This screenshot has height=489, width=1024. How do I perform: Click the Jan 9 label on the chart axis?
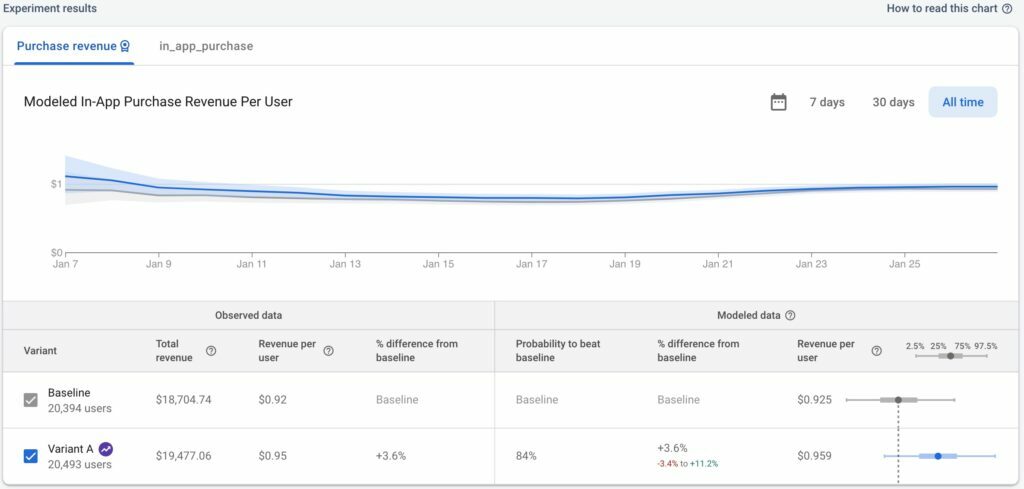[x=158, y=264]
